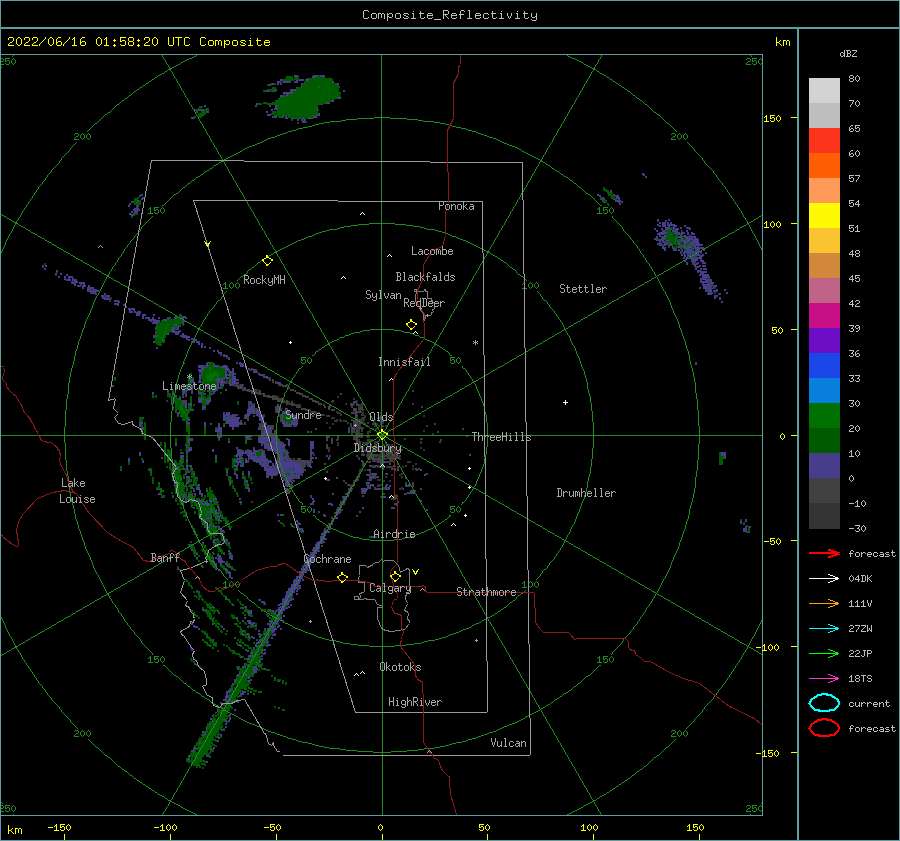Click the Banff label on map
The image size is (900, 841).
pyautogui.click(x=165, y=557)
